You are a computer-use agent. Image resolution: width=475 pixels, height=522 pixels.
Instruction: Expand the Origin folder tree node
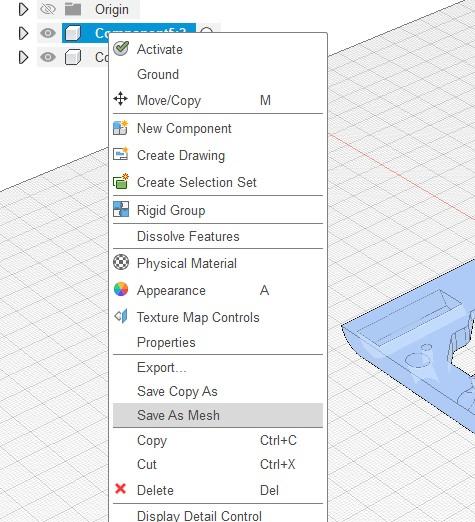tap(23, 9)
